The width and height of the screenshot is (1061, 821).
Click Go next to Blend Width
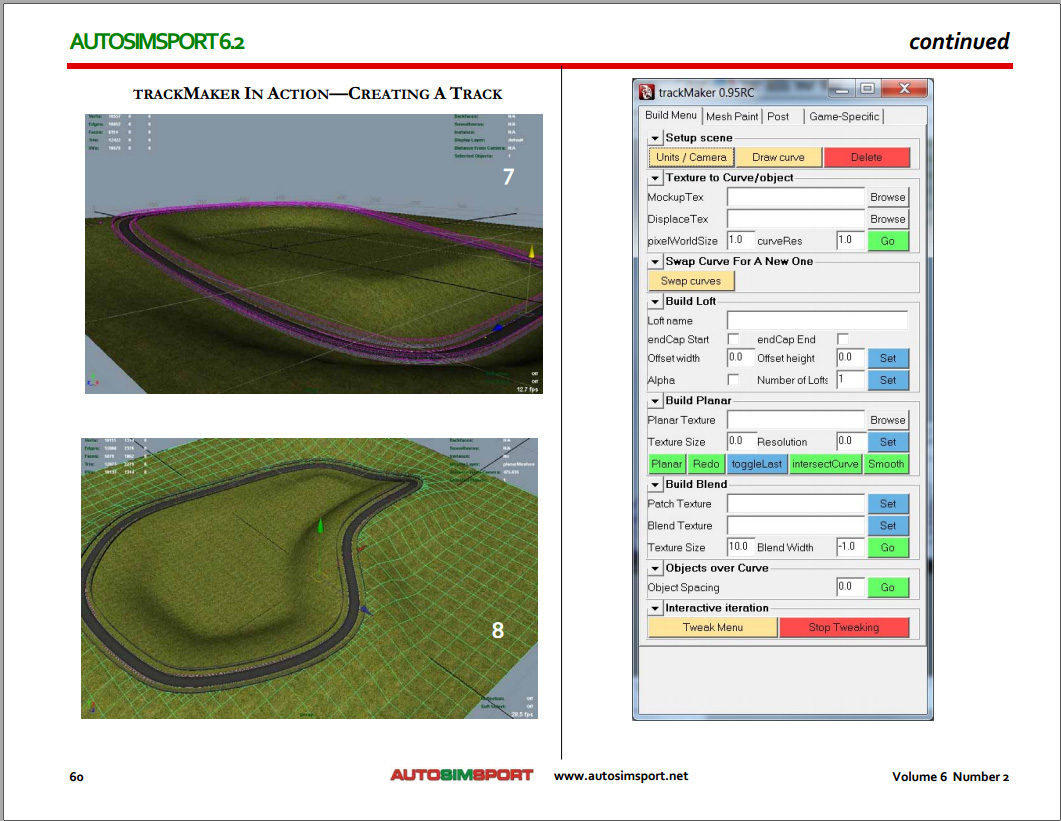pyautogui.click(x=888, y=548)
